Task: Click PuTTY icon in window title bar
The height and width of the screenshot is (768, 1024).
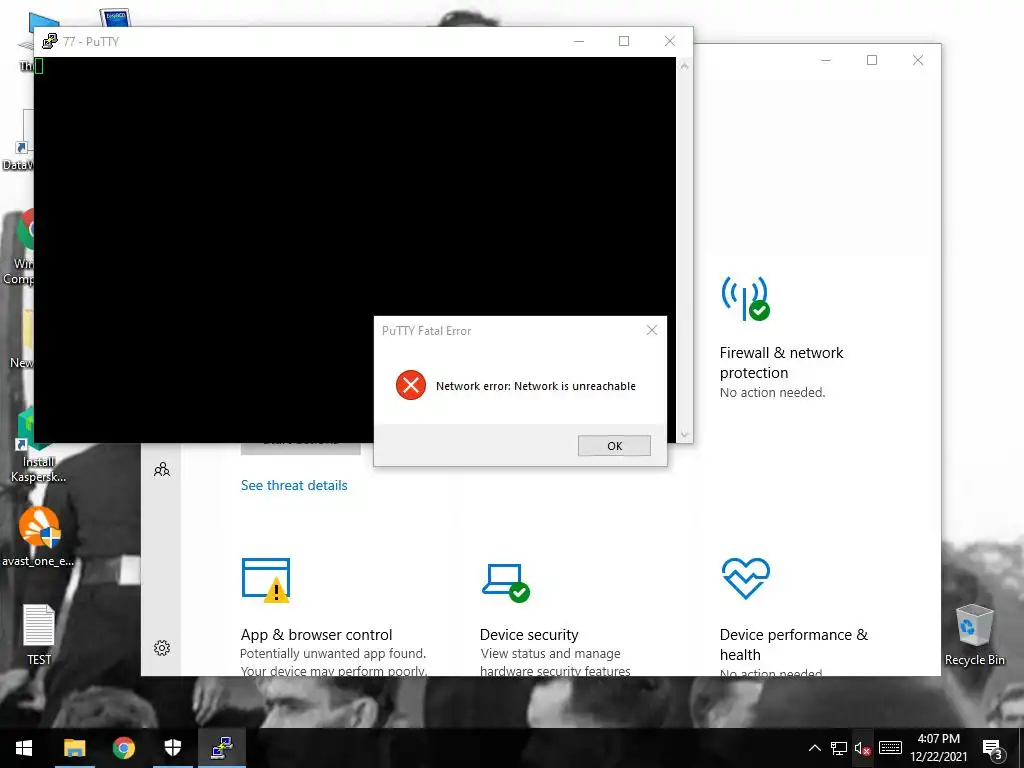Action: click(x=50, y=41)
